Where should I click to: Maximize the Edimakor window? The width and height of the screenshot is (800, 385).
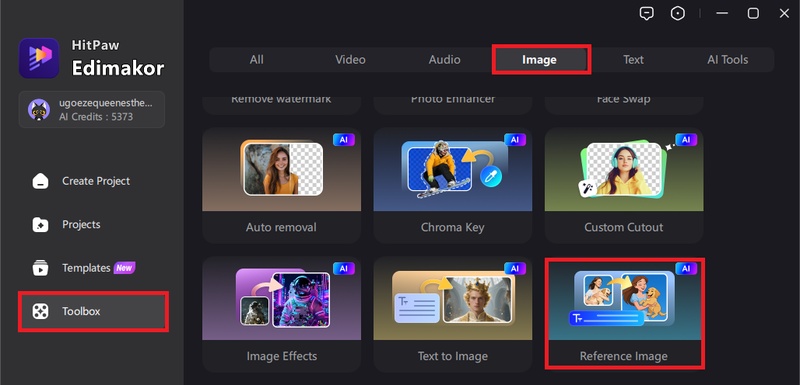pyautogui.click(x=753, y=14)
